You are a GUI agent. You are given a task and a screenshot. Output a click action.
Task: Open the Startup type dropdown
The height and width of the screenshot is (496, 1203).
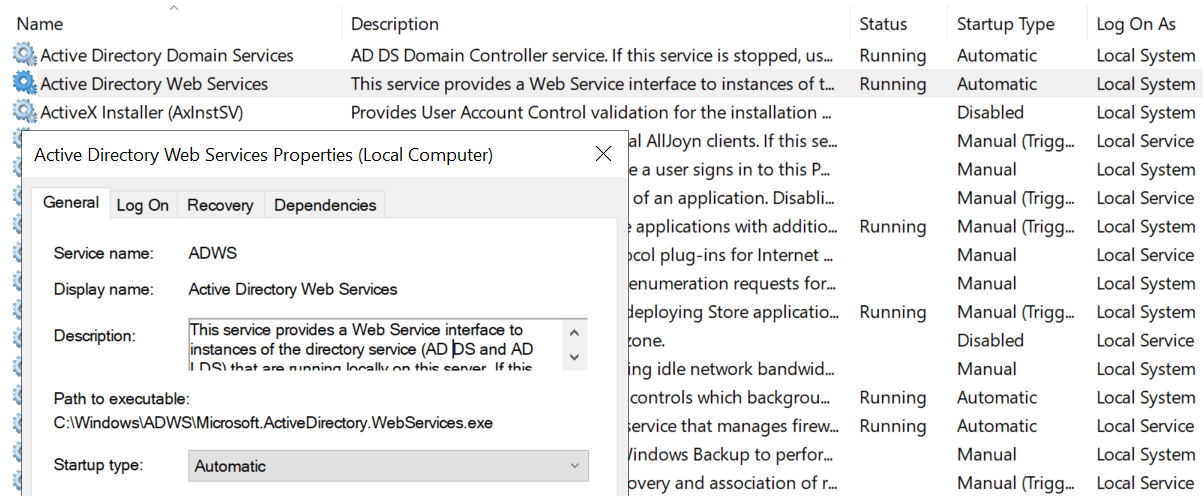(388, 466)
